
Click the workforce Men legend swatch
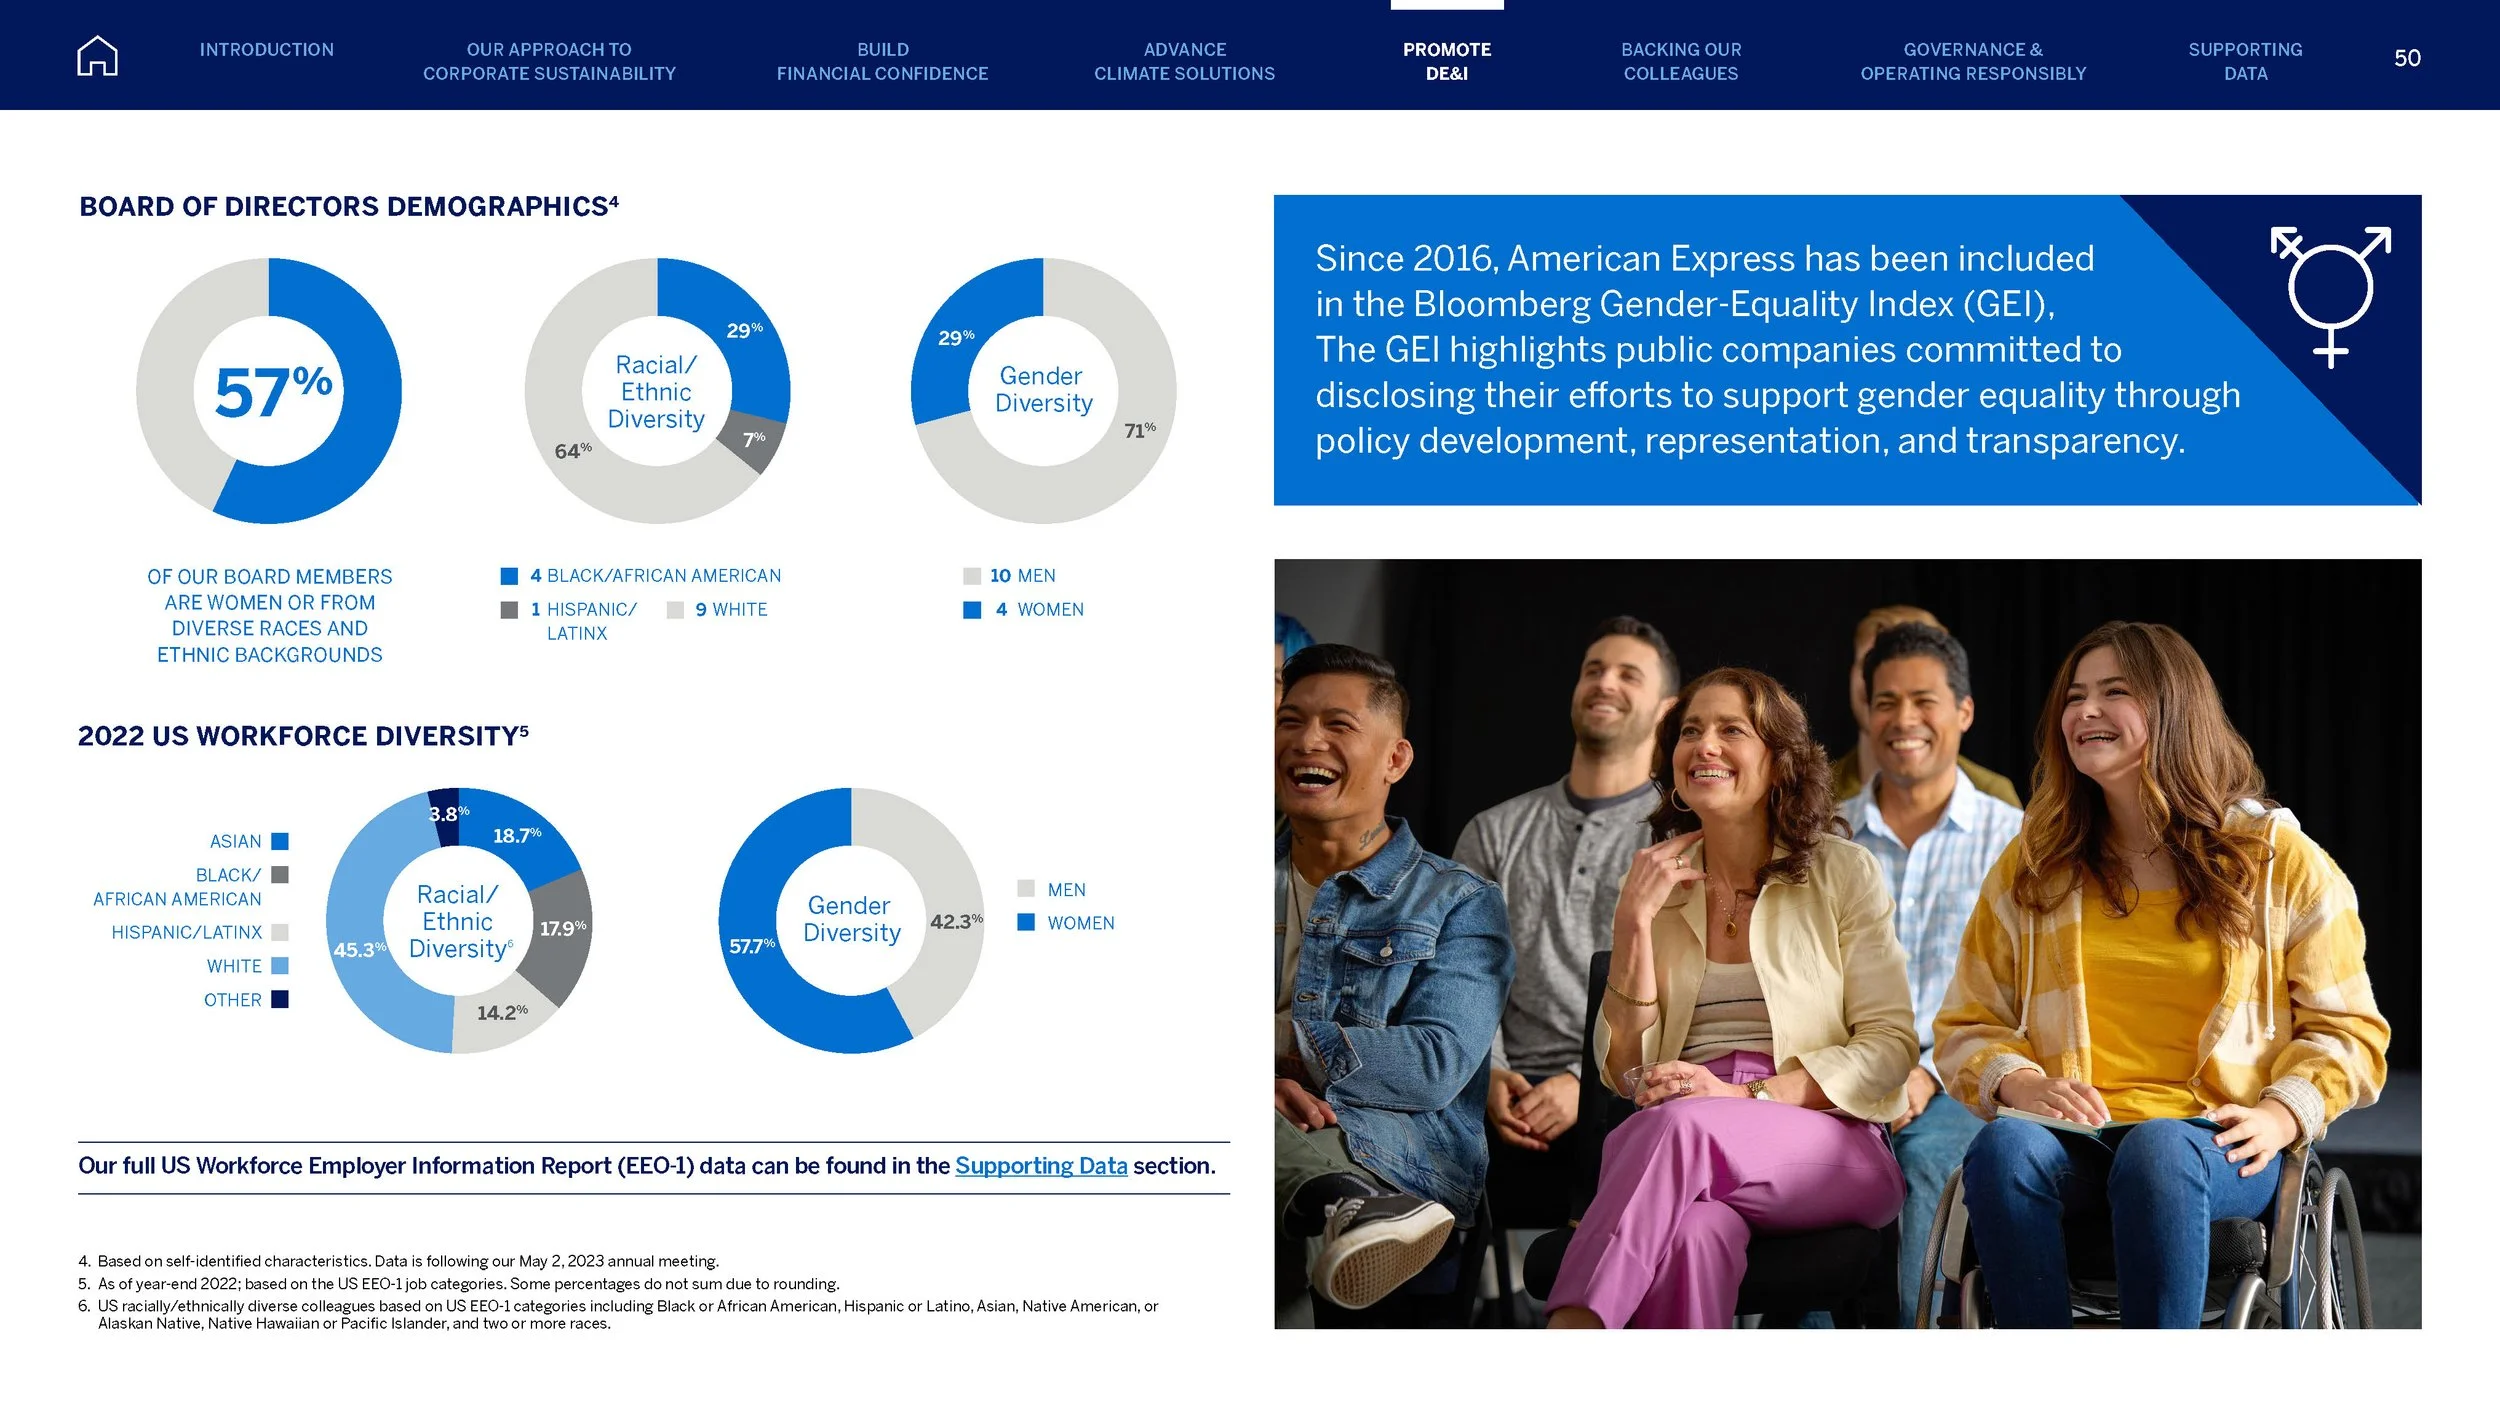1025,889
